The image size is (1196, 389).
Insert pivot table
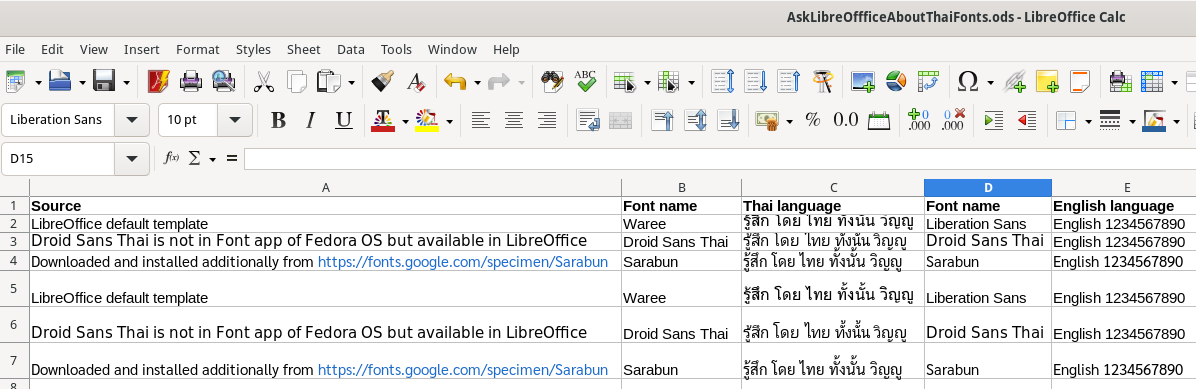928,81
